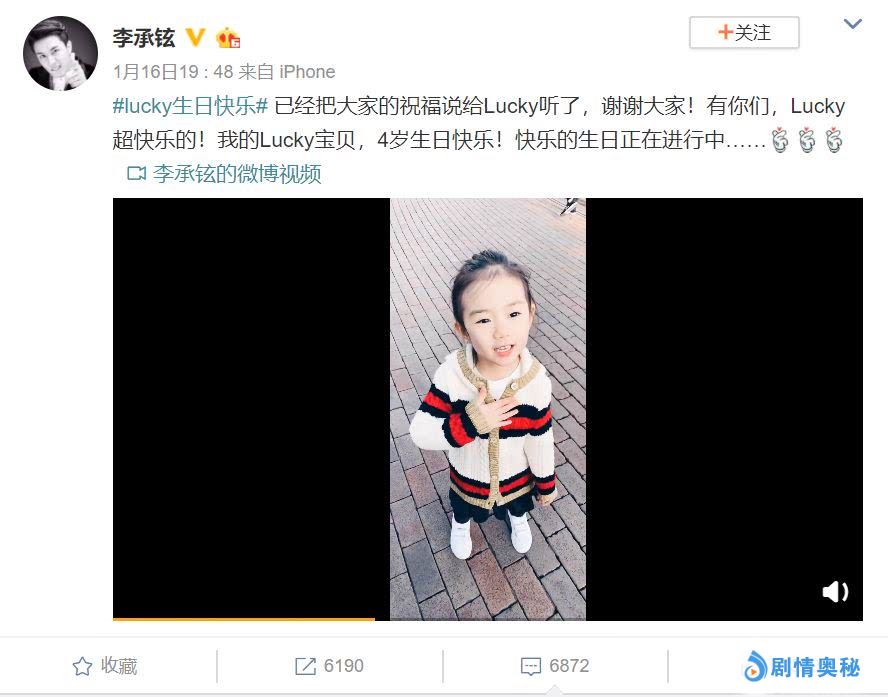
Task: Open reposts tab showing 6190
Action: (329, 666)
